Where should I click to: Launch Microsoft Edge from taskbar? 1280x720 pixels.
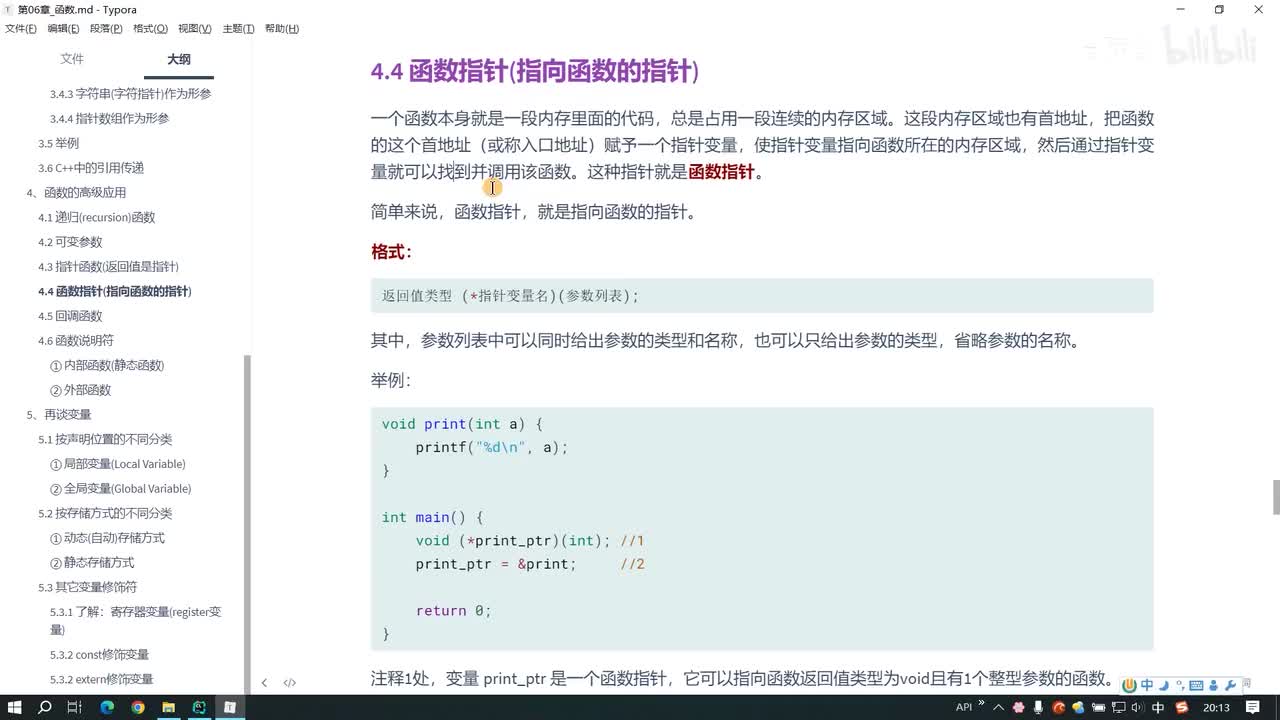coord(107,707)
